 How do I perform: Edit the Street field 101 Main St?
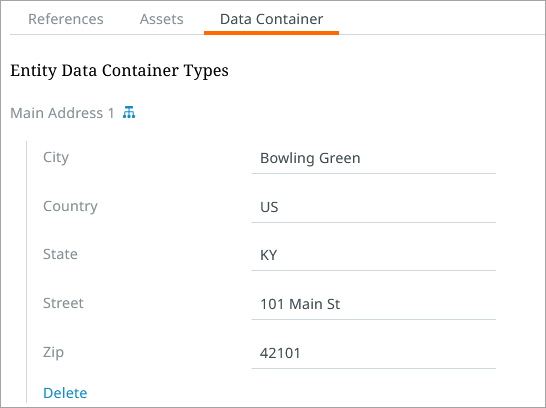374,305
